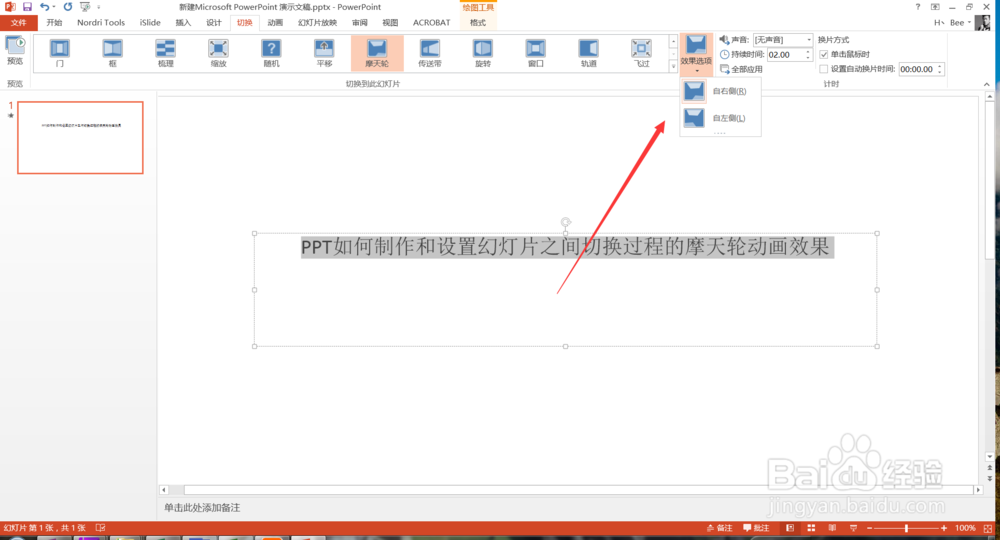Open ribbon display options icon
The image size is (1000, 540).
(935, 6)
